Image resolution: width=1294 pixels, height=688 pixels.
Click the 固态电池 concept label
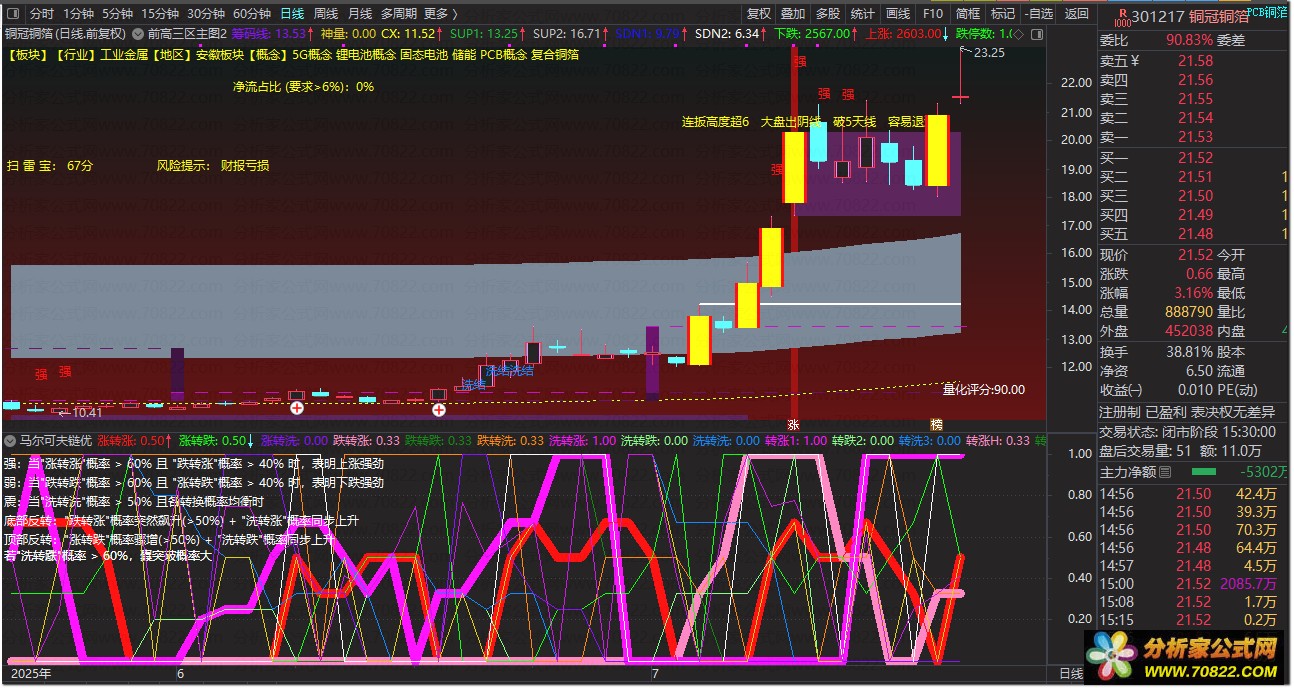coord(424,55)
